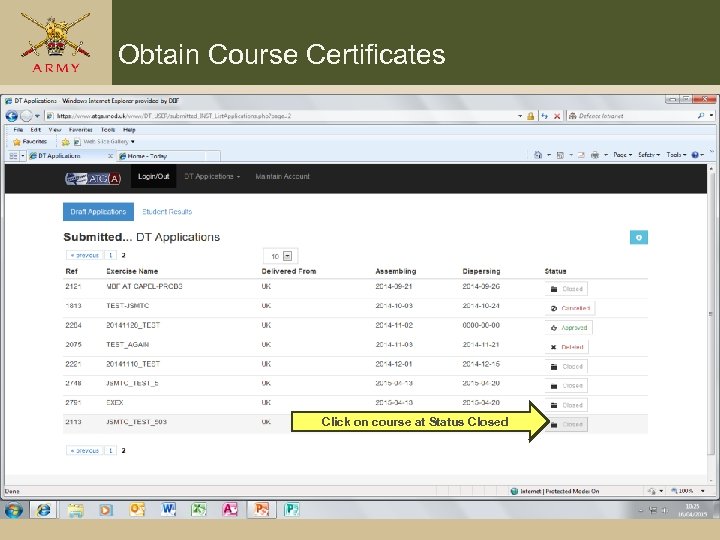Open Word from the taskbar
Viewport: 720px width, 540px height.
(169, 510)
